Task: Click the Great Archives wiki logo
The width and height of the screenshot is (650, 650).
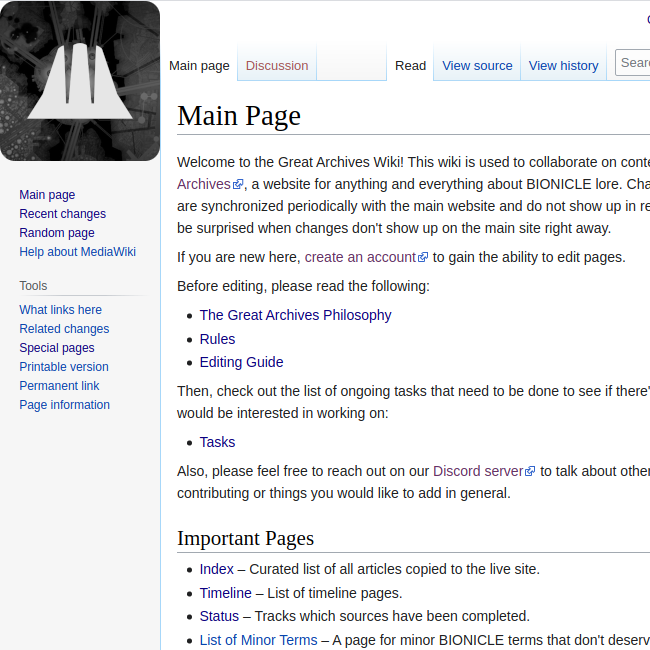Action: pyautogui.click(x=80, y=81)
